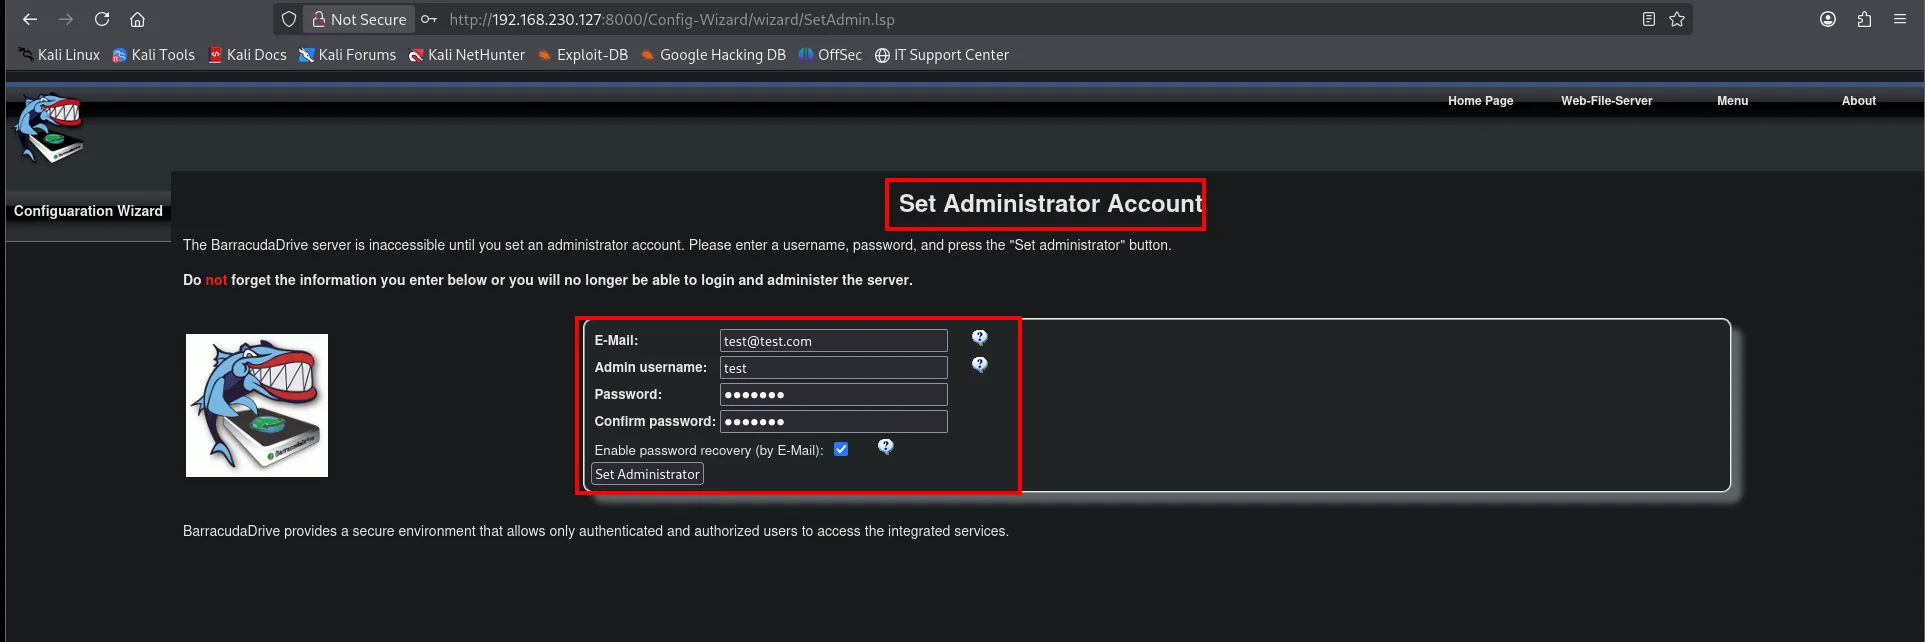Open the Home Page menu item
The image size is (1925, 642).
tap(1480, 101)
